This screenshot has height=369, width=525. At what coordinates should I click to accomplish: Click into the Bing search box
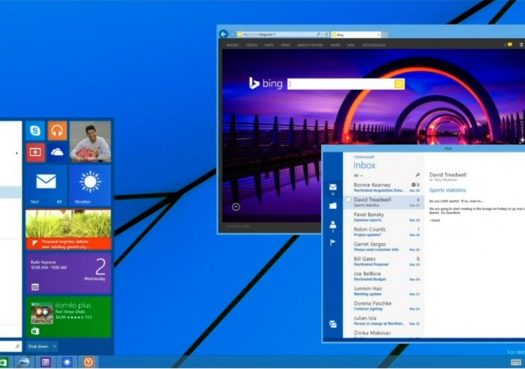click(341, 84)
